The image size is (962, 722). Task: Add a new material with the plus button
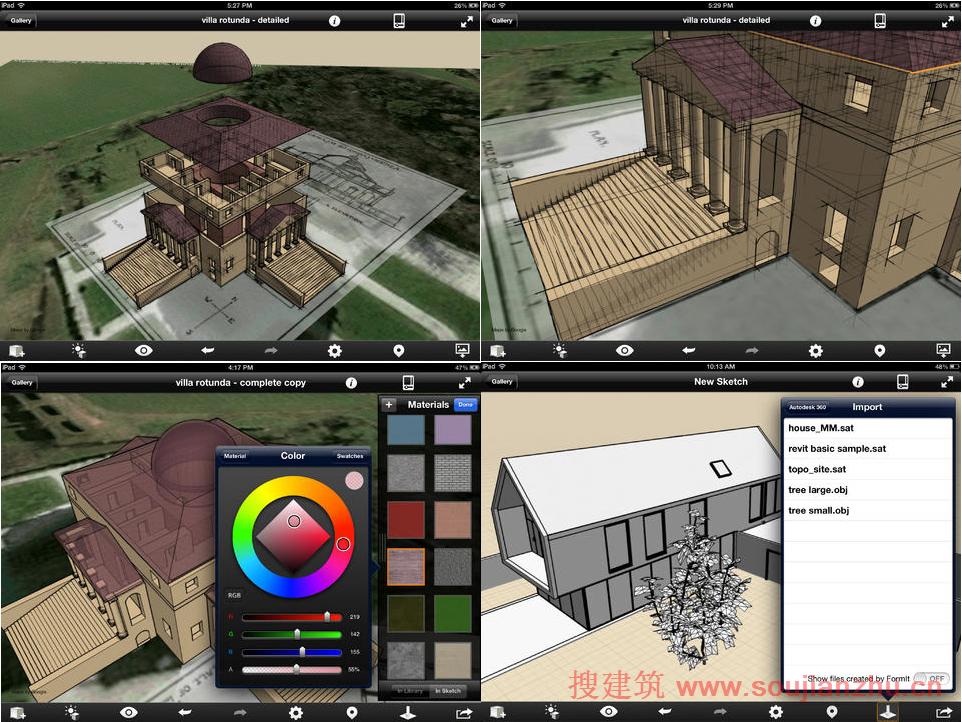point(389,405)
